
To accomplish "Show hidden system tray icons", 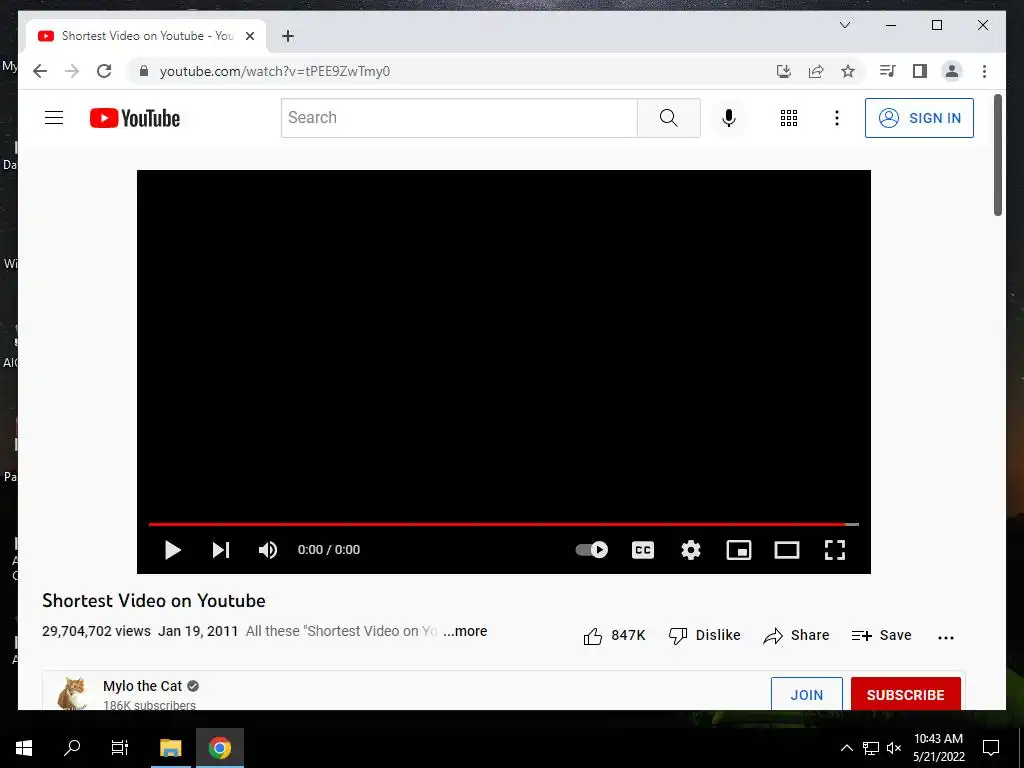I will 846,748.
